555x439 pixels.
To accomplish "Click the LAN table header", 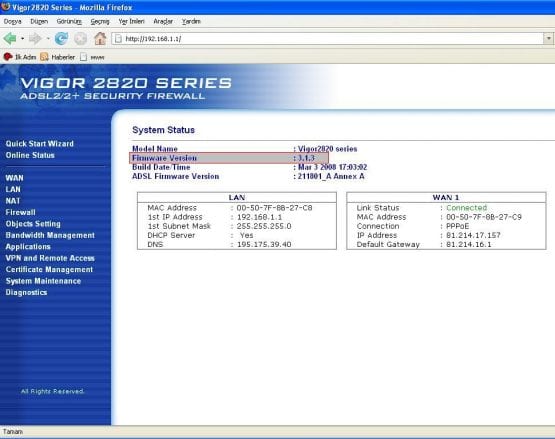I will pyautogui.click(x=237, y=198).
